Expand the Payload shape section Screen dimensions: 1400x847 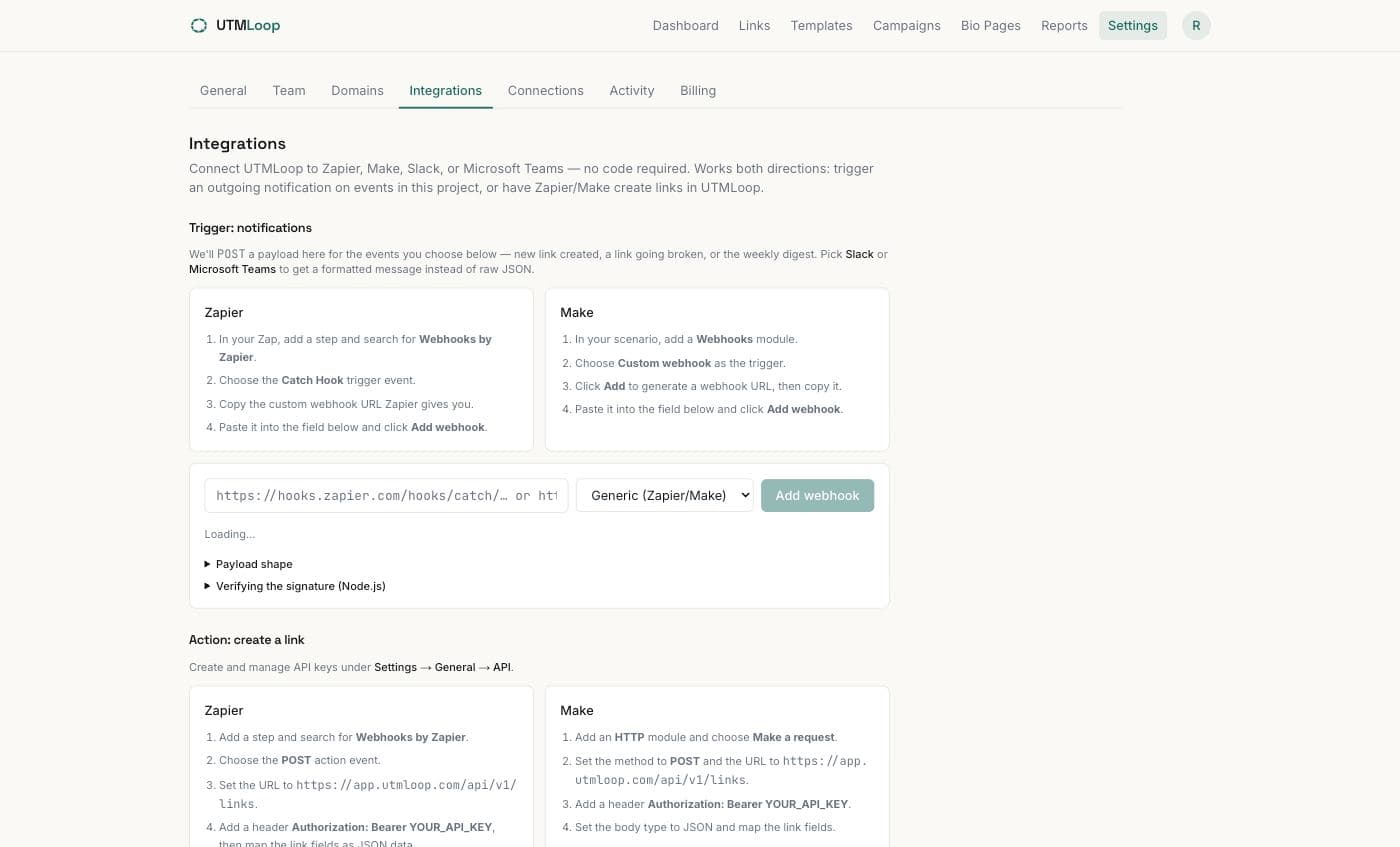click(248, 564)
